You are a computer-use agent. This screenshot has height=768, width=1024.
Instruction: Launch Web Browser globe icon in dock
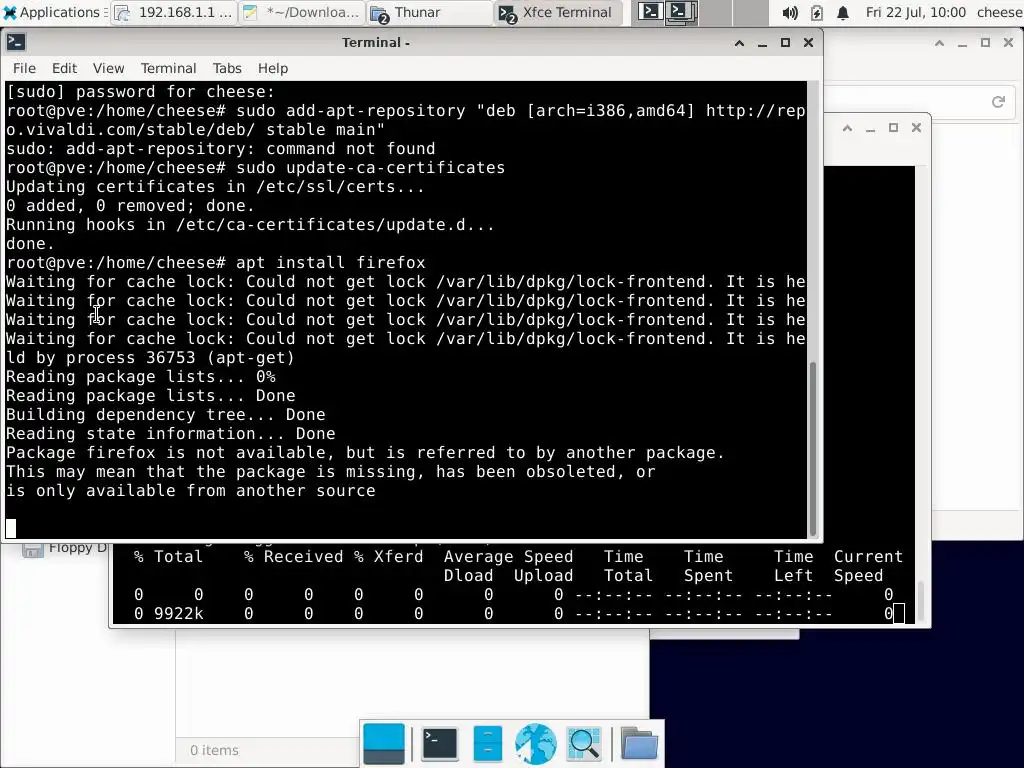click(x=536, y=743)
